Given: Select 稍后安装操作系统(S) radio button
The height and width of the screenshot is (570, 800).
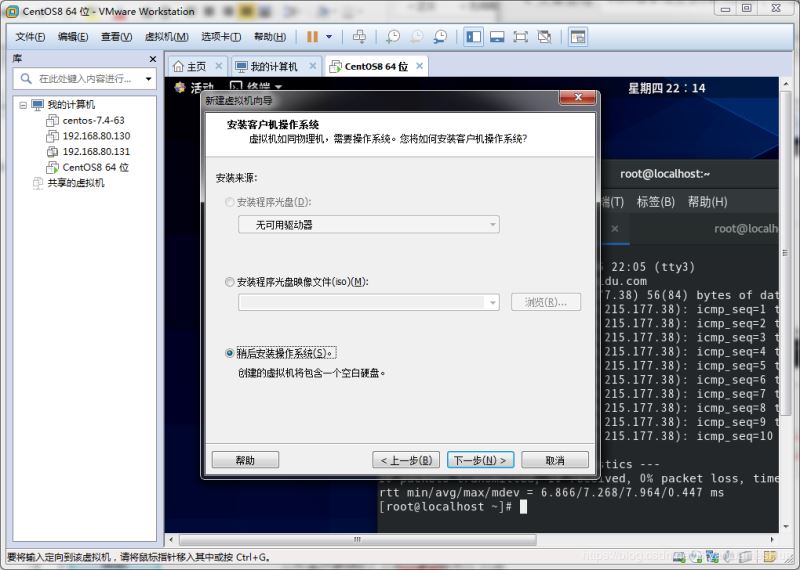Looking at the screenshot, I should pos(230,353).
